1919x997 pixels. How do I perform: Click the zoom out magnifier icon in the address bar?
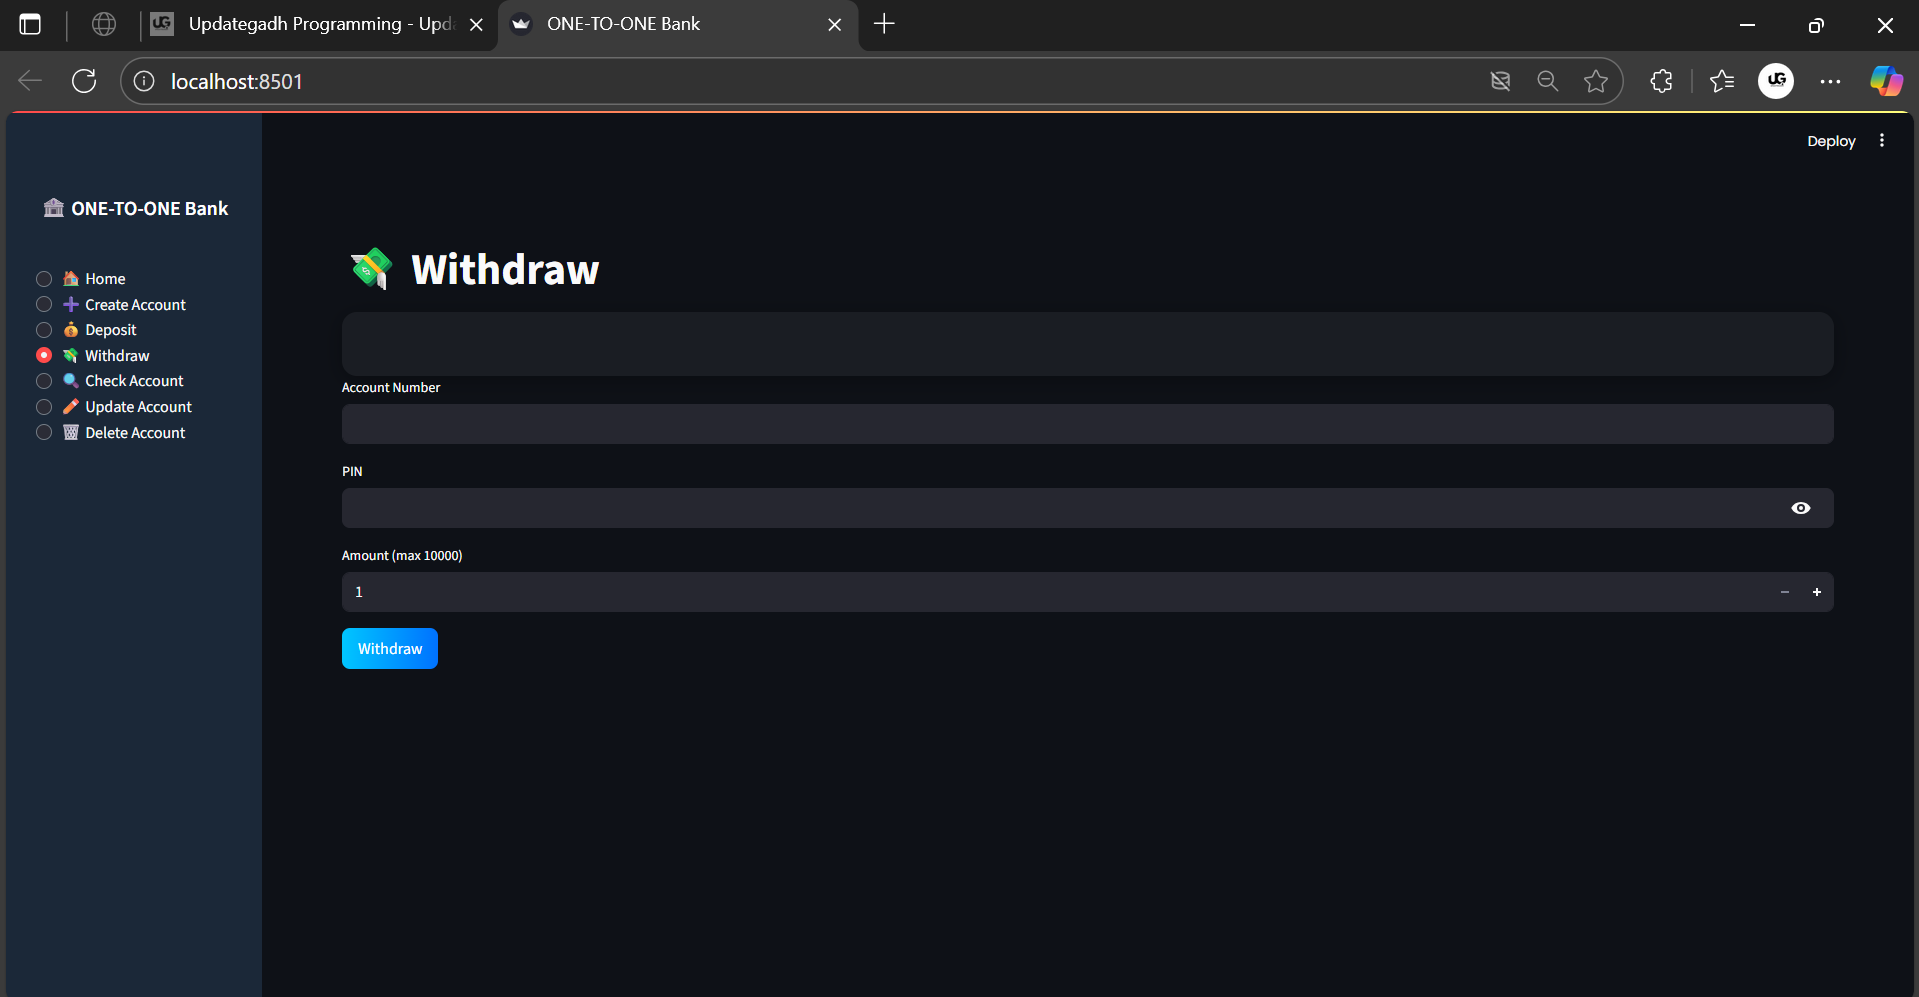point(1547,81)
